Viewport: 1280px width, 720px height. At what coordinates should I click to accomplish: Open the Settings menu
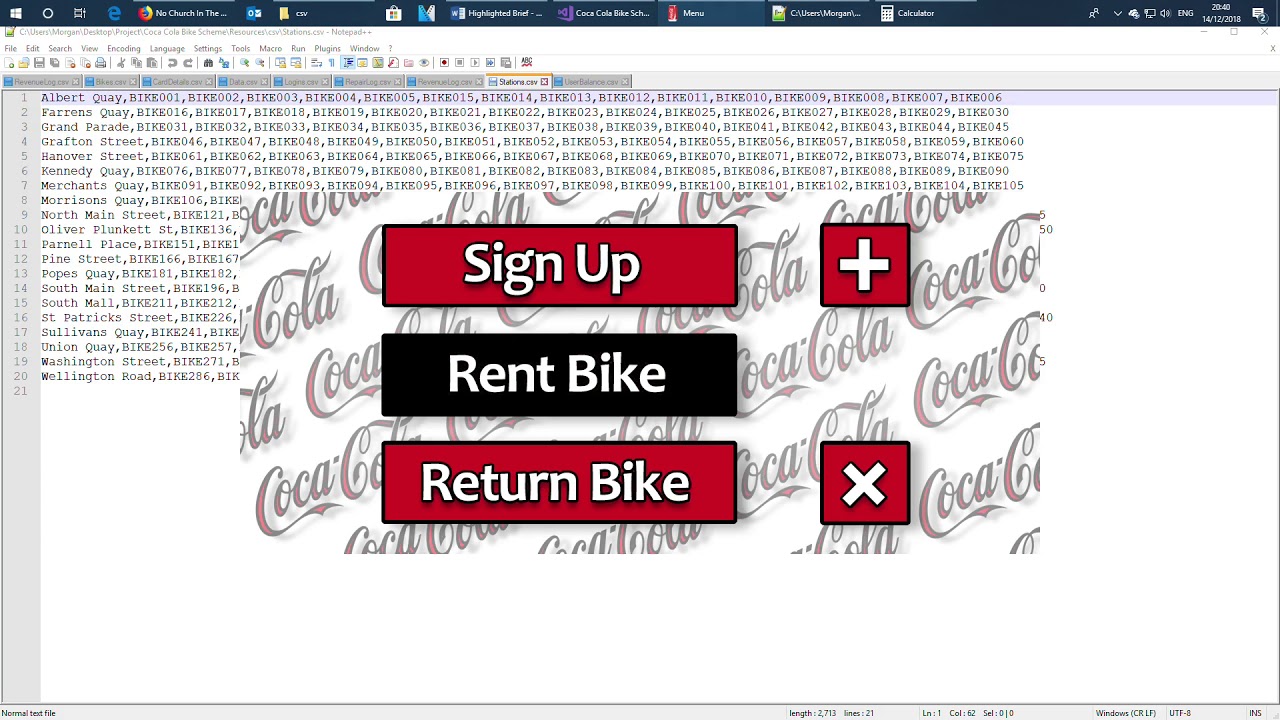[208, 48]
